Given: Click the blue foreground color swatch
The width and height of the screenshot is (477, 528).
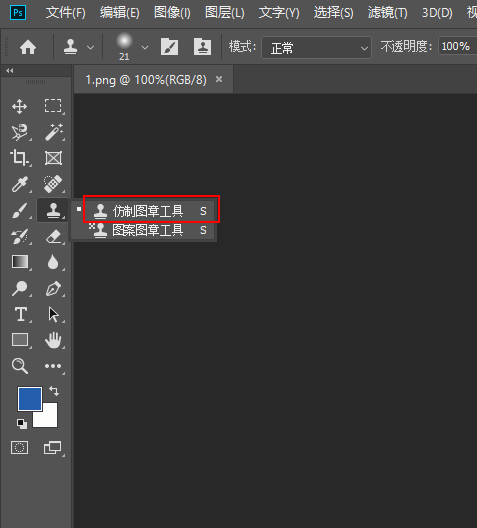Looking at the screenshot, I should (x=30, y=399).
